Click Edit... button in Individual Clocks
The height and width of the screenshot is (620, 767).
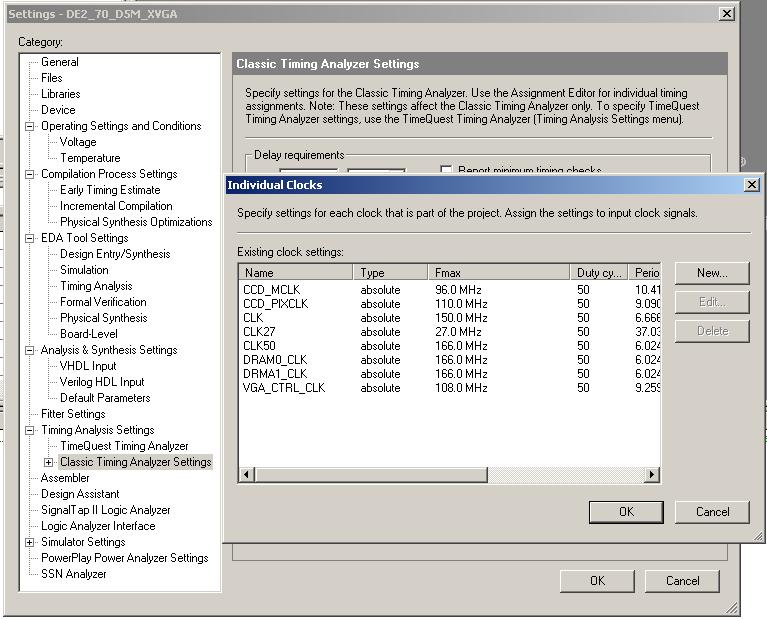(712, 302)
